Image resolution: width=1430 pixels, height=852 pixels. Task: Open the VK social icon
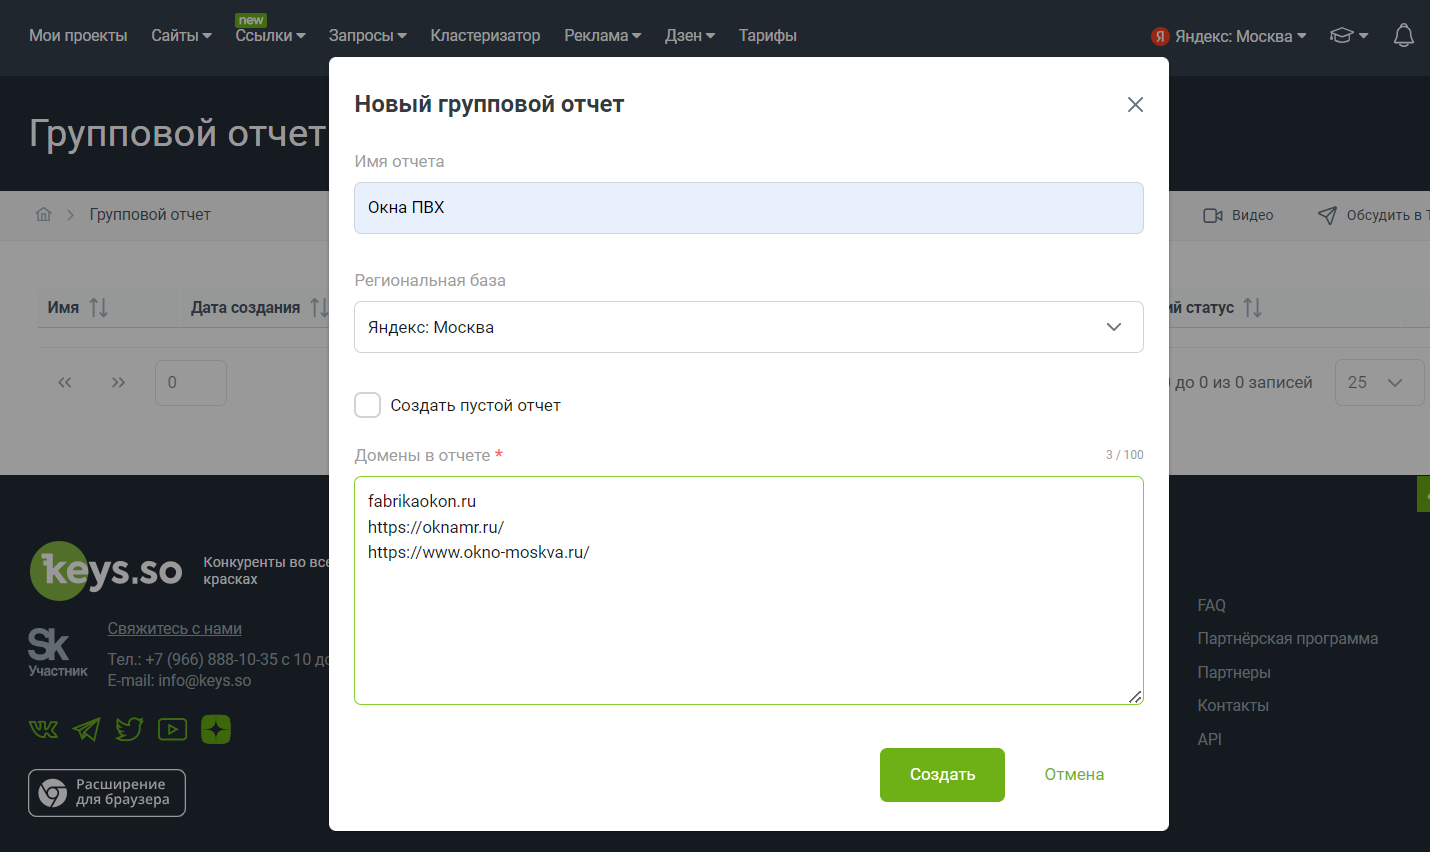tap(43, 730)
